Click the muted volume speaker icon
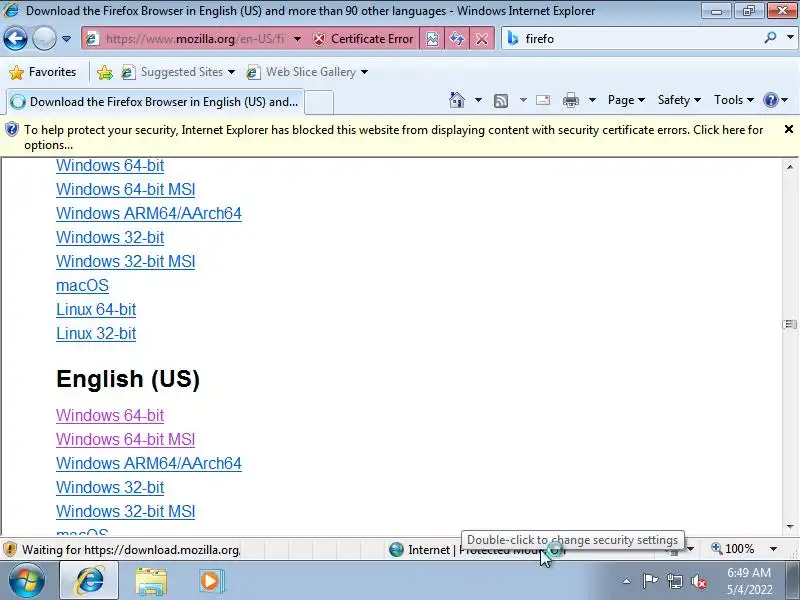 coord(698,581)
